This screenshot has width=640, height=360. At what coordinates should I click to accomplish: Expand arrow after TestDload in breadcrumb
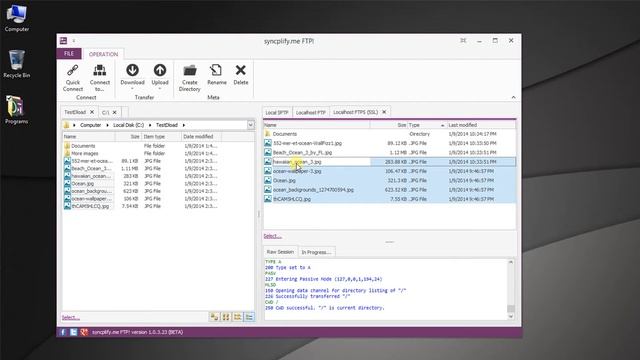(x=184, y=125)
